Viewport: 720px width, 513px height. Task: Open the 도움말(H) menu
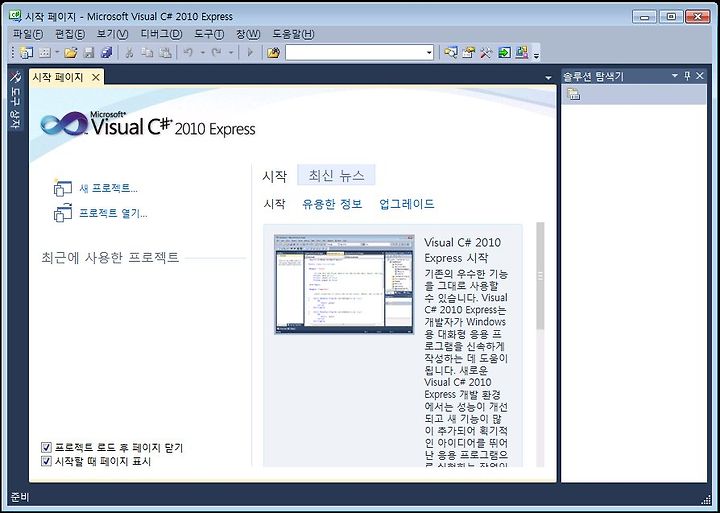(293, 34)
